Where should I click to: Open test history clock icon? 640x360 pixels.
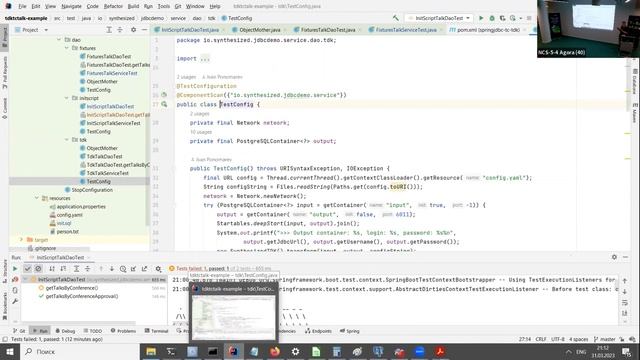point(123,269)
